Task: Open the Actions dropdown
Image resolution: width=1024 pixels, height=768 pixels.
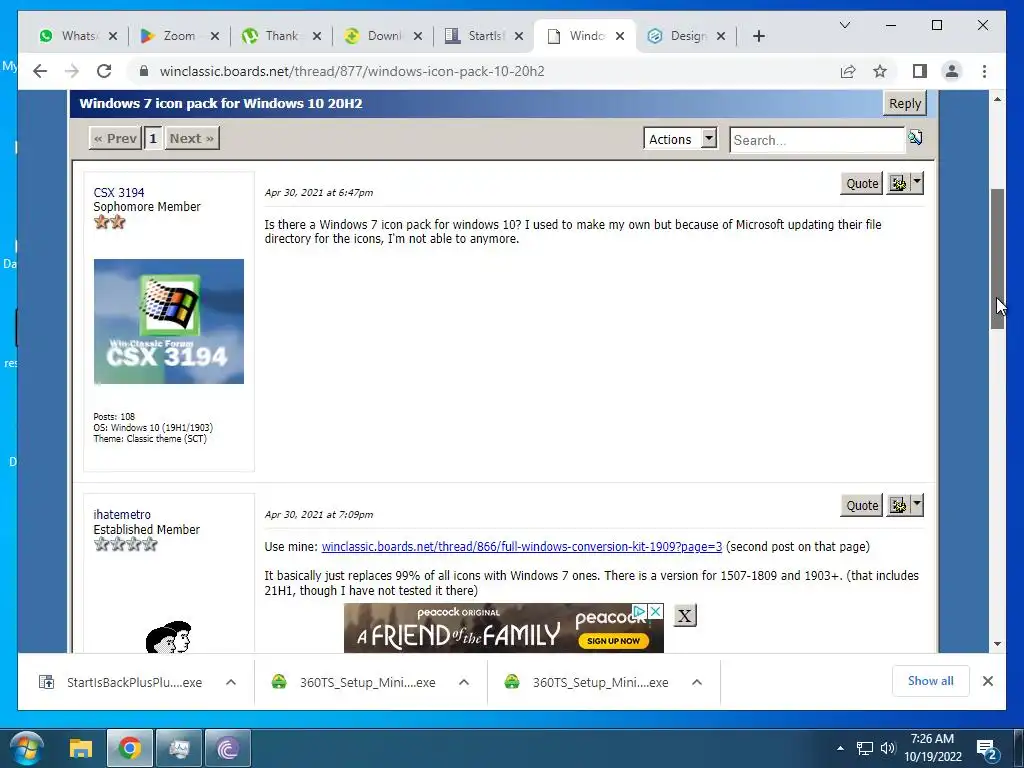Action: pos(680,139)
